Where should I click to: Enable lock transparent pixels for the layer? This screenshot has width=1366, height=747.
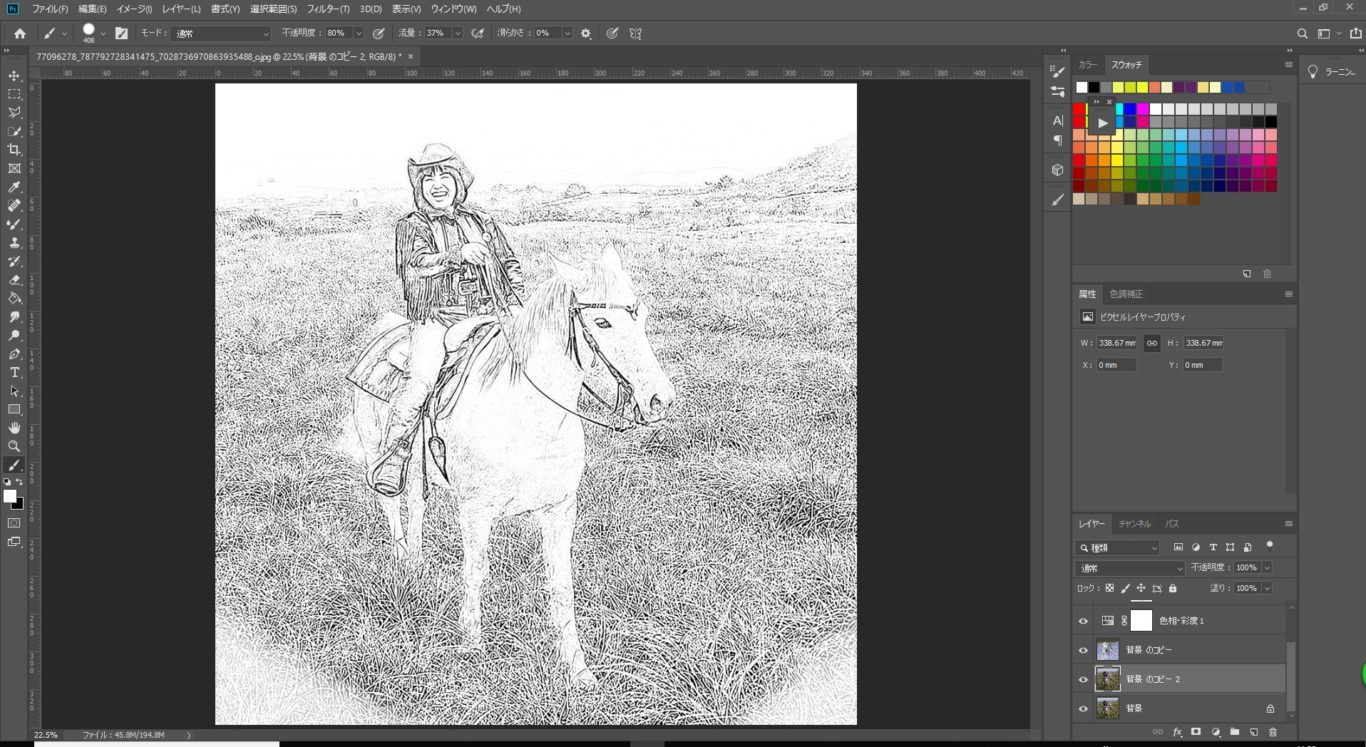coord(1110,588)
